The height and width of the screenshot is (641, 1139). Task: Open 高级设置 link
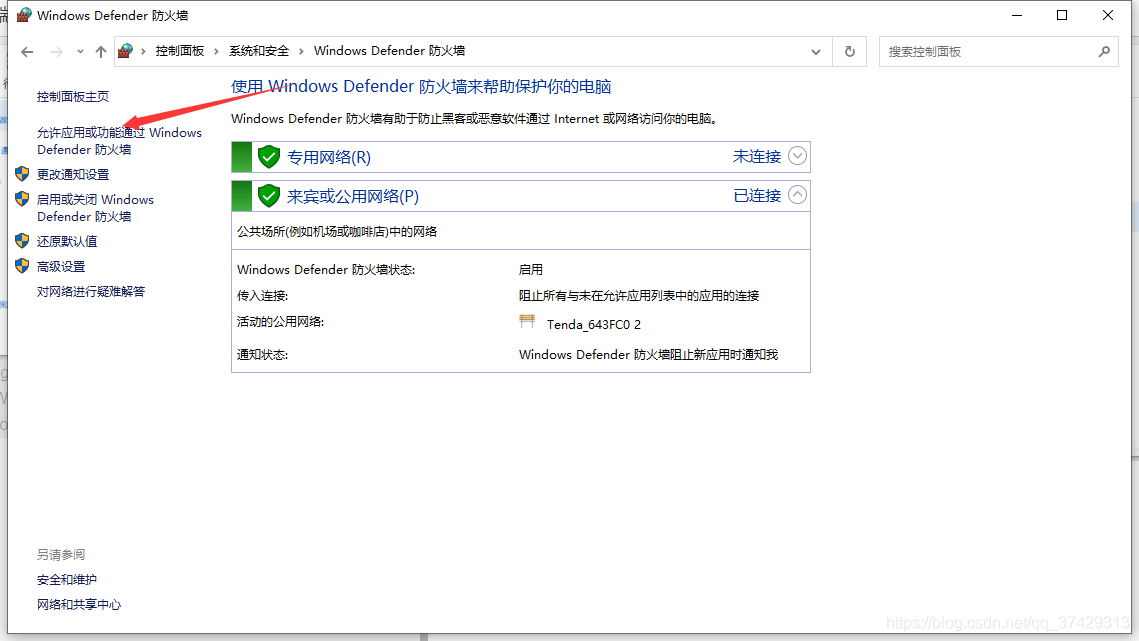coord(61,267)
